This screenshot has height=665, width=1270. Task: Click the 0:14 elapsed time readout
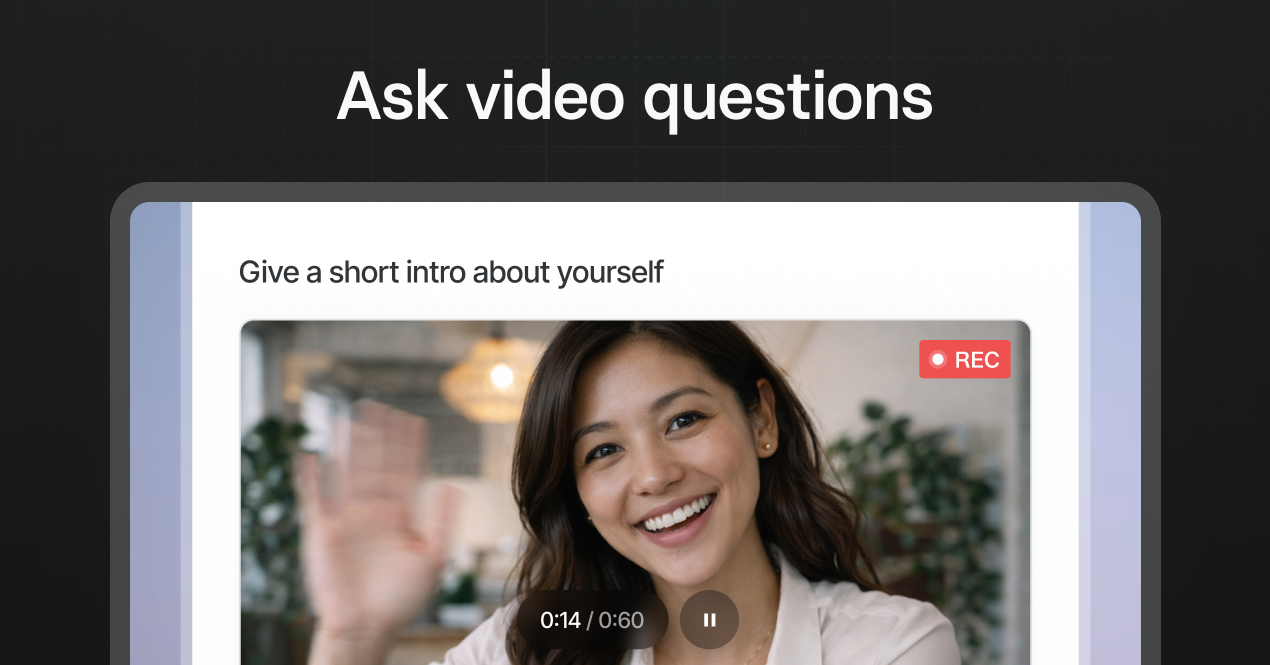click(x=560, y=620)
